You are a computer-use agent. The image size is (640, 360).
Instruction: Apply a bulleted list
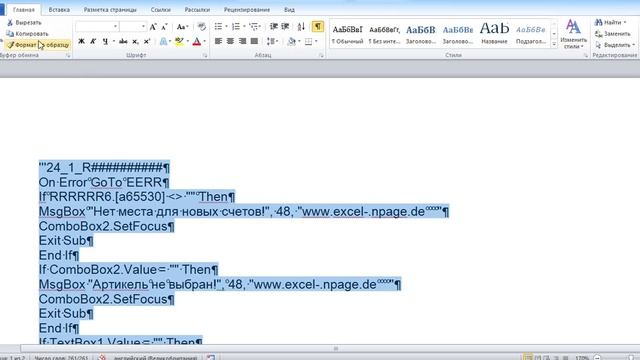click(219, 27)
